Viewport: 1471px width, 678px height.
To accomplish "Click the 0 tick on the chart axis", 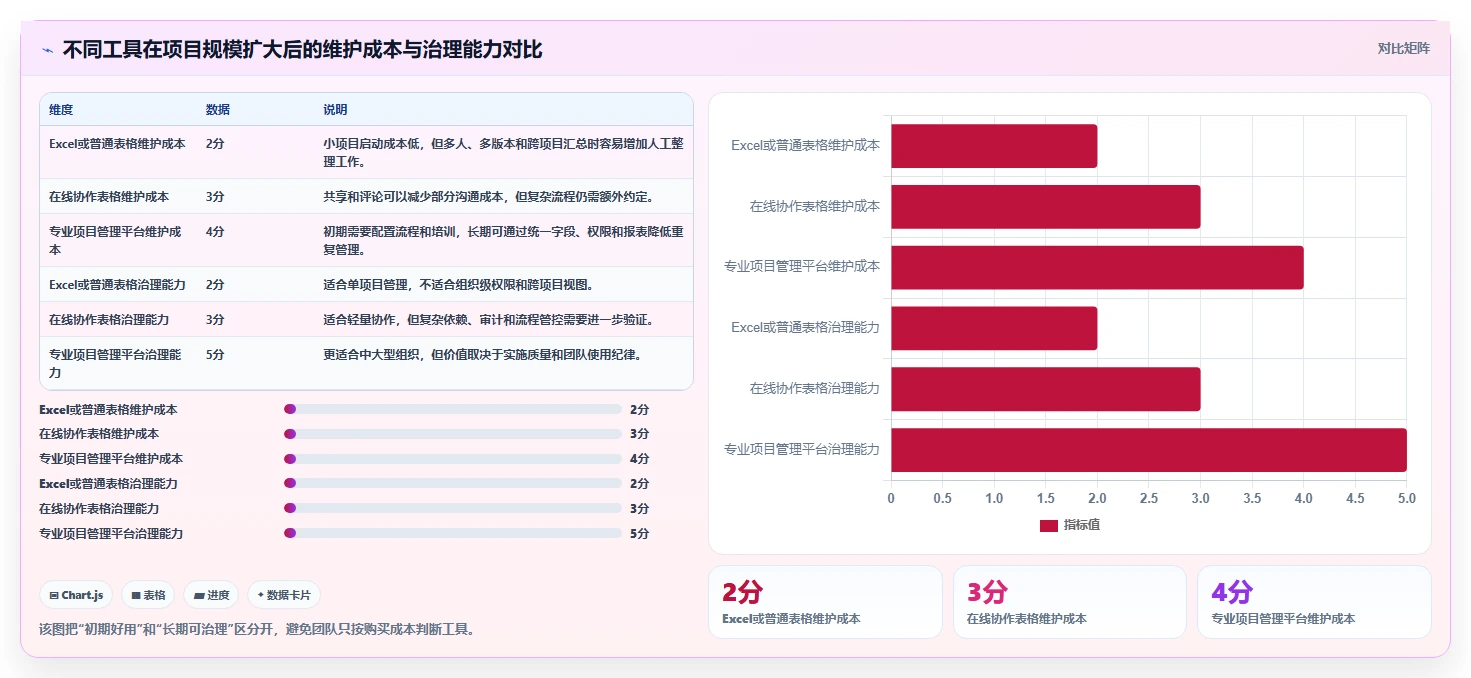I will (x=891, y=498).
